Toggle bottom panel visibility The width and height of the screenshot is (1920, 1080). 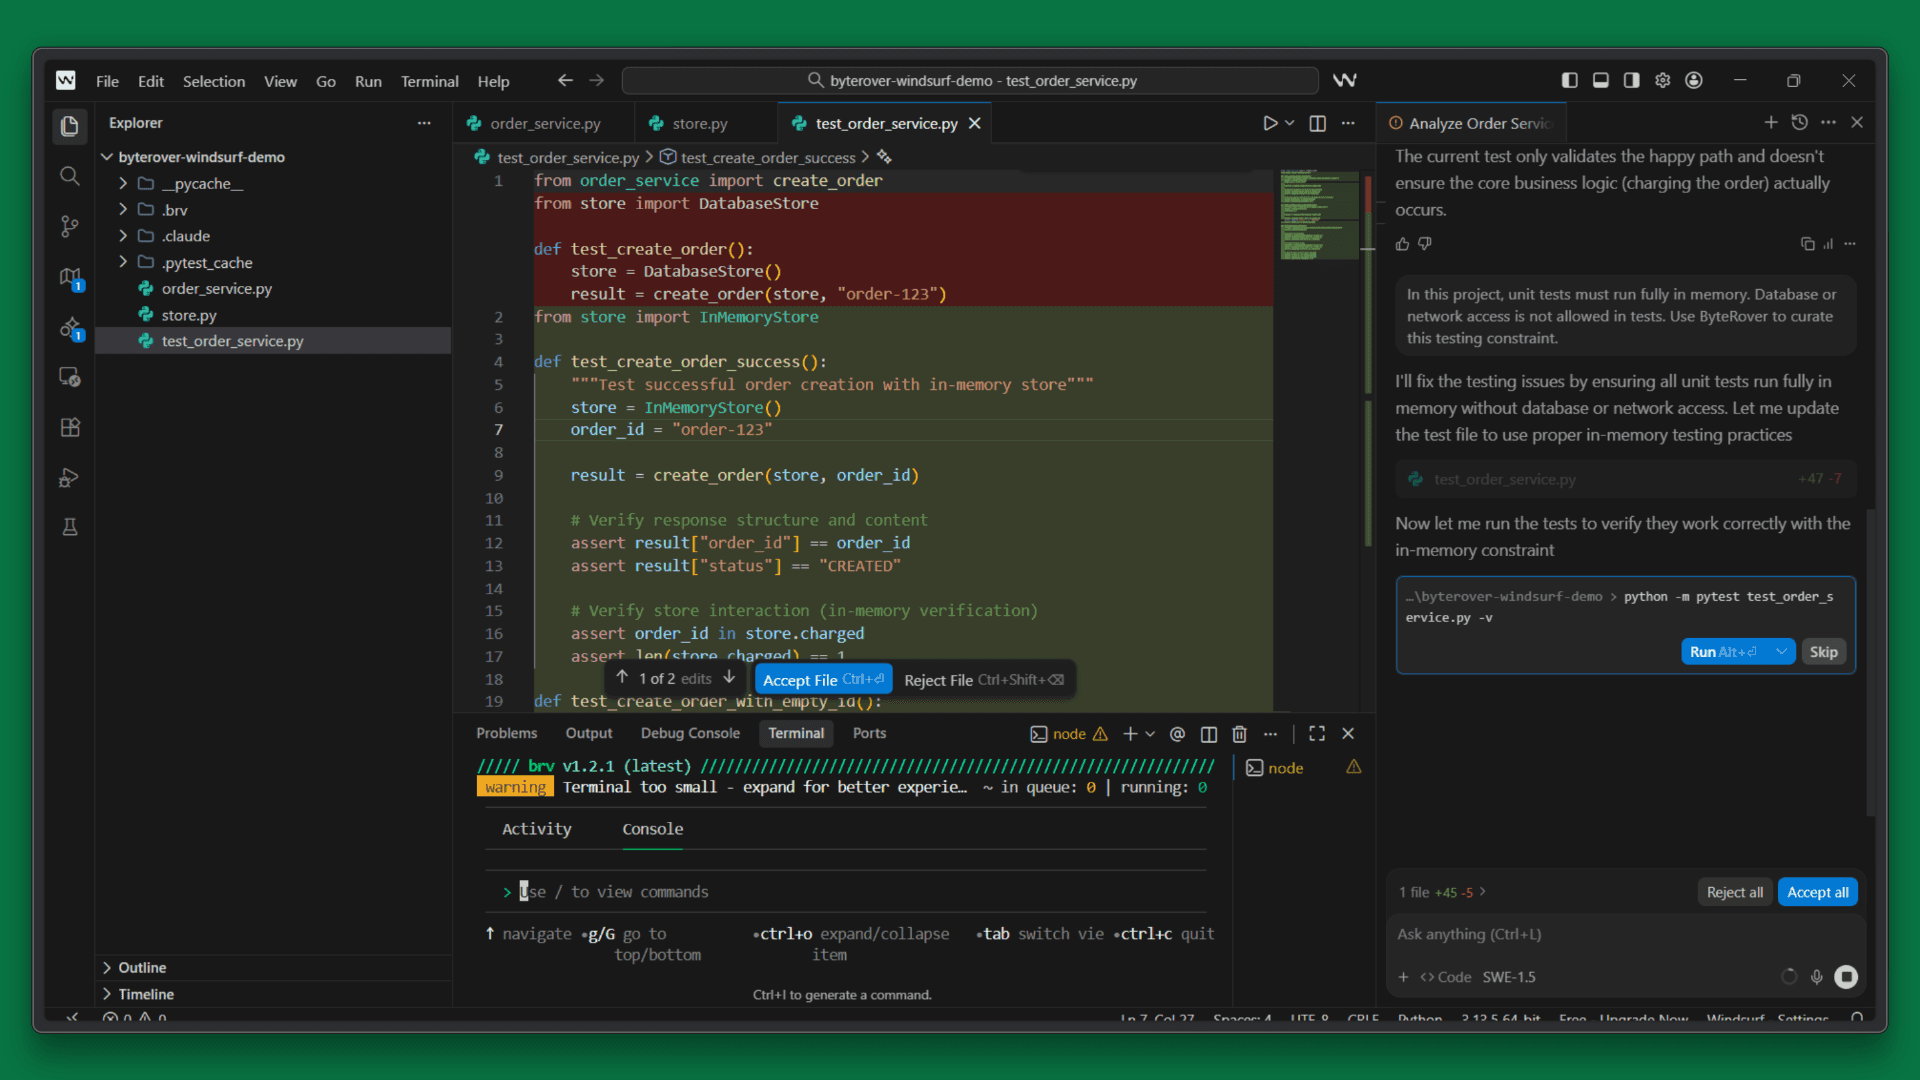pyautogui.click(x=1601, y=80)
